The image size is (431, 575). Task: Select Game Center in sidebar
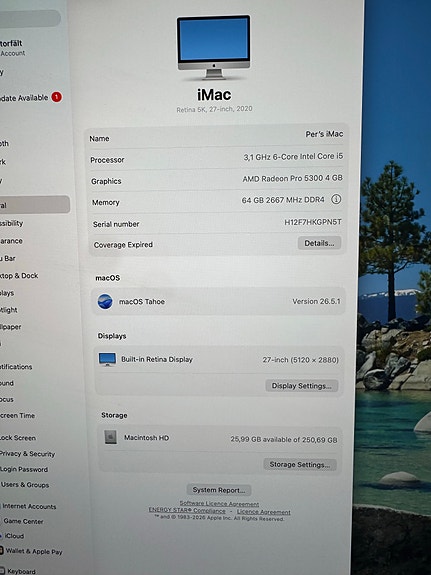pos(22,521)
